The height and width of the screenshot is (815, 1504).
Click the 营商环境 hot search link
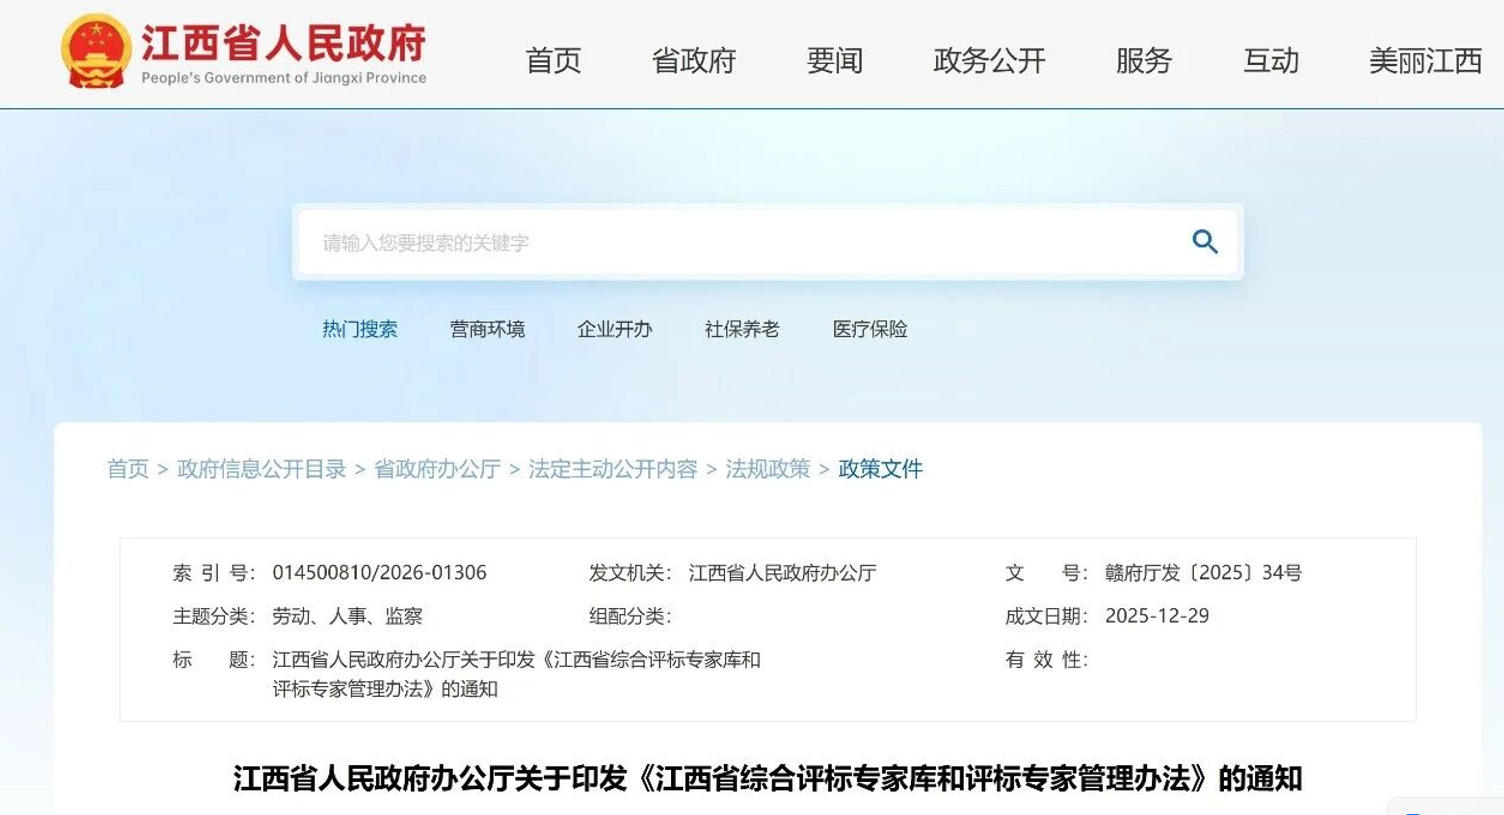click(x=487, y=329)
